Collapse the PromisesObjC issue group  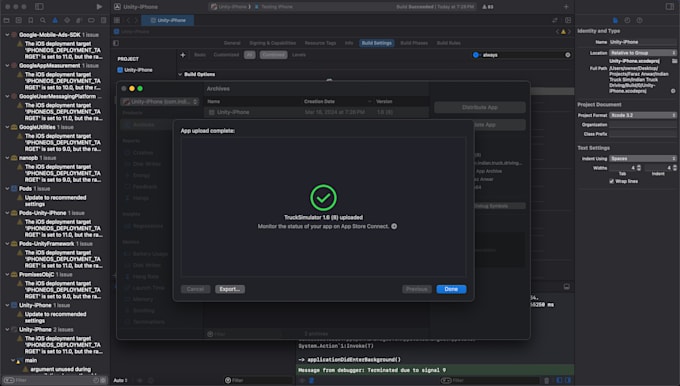pyautogui.click(x=7, y=274)
